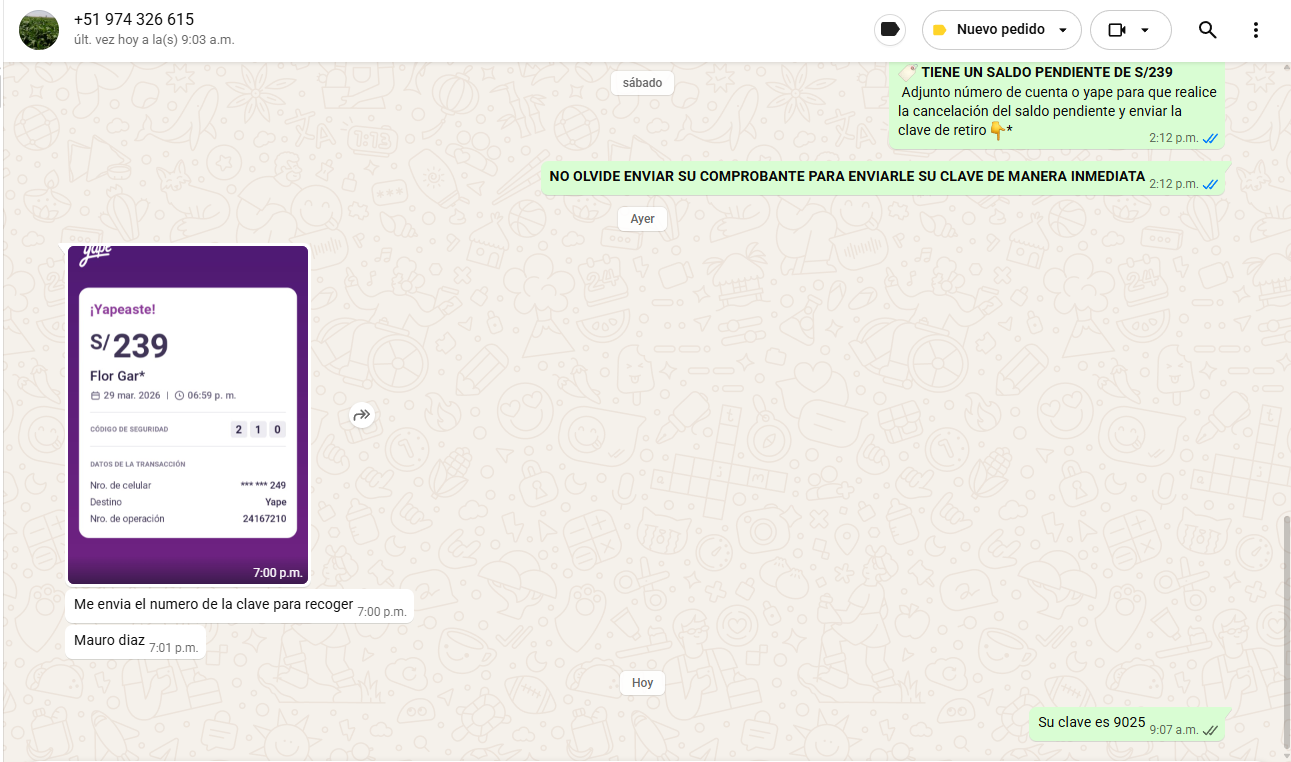This screenshot has height=762, width=1291.
Task: Search messages with the magnifier icon
Action: pos(1207,30)
